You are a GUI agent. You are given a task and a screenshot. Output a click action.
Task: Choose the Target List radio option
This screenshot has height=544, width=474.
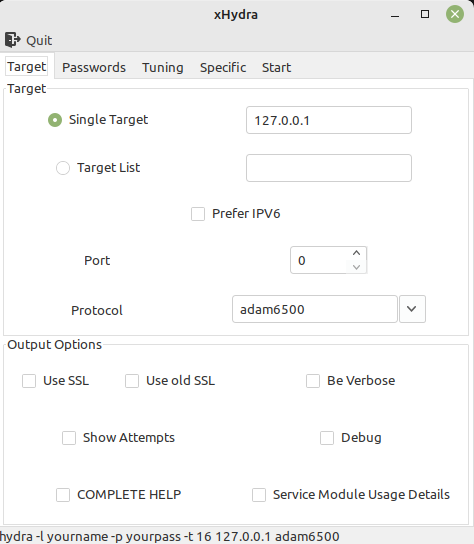(x=63, y=168)
